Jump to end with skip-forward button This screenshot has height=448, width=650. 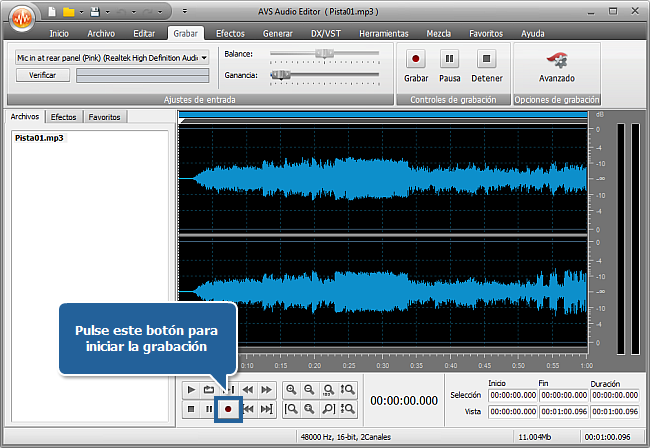tap(266, 409)
